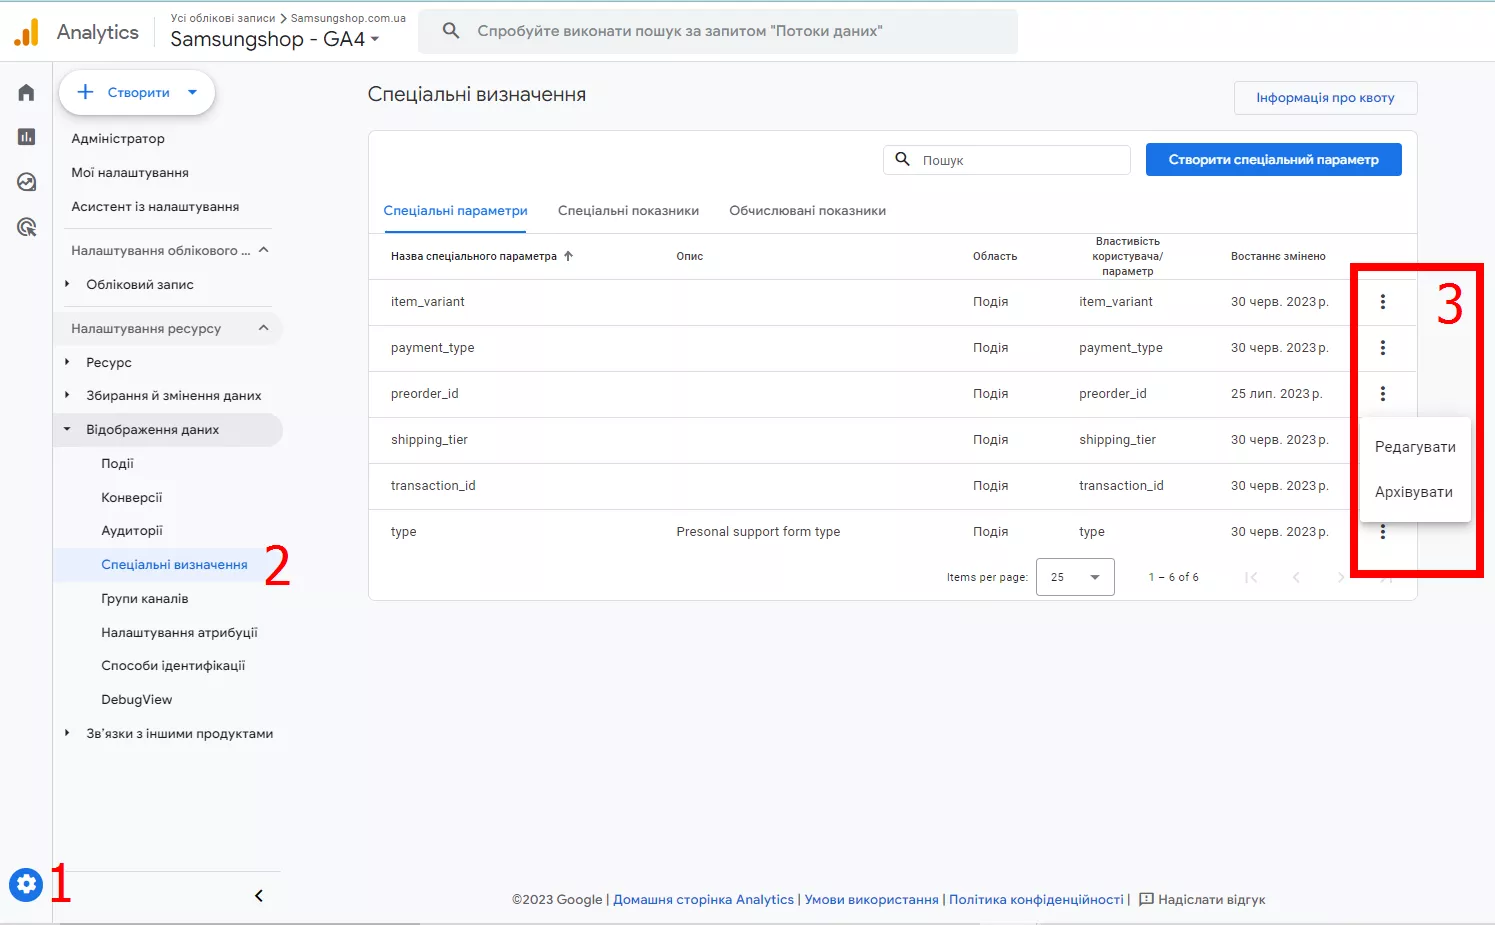Viewport: 1495px width, 925px height.
Task: Open the Samsungshop - GA4 property selector
Action: (275, 39)
